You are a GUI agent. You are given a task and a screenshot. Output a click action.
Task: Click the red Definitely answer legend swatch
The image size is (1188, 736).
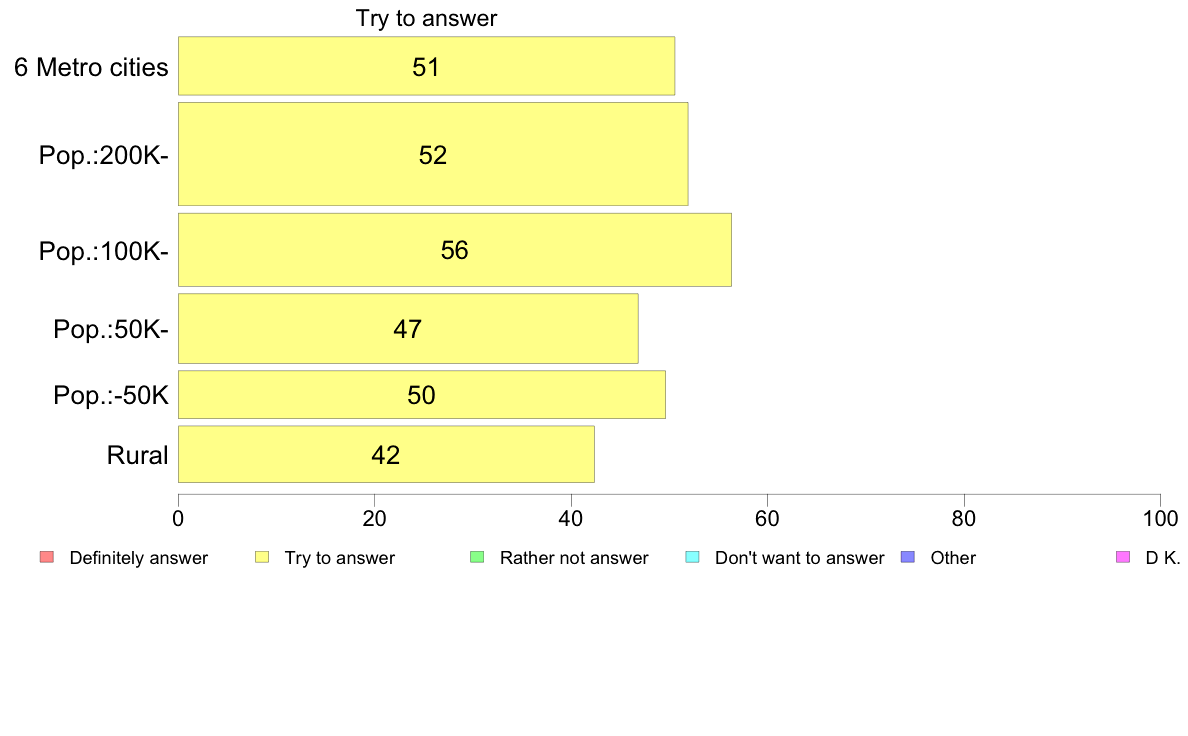pyautogui.click(x=47, y=557)
